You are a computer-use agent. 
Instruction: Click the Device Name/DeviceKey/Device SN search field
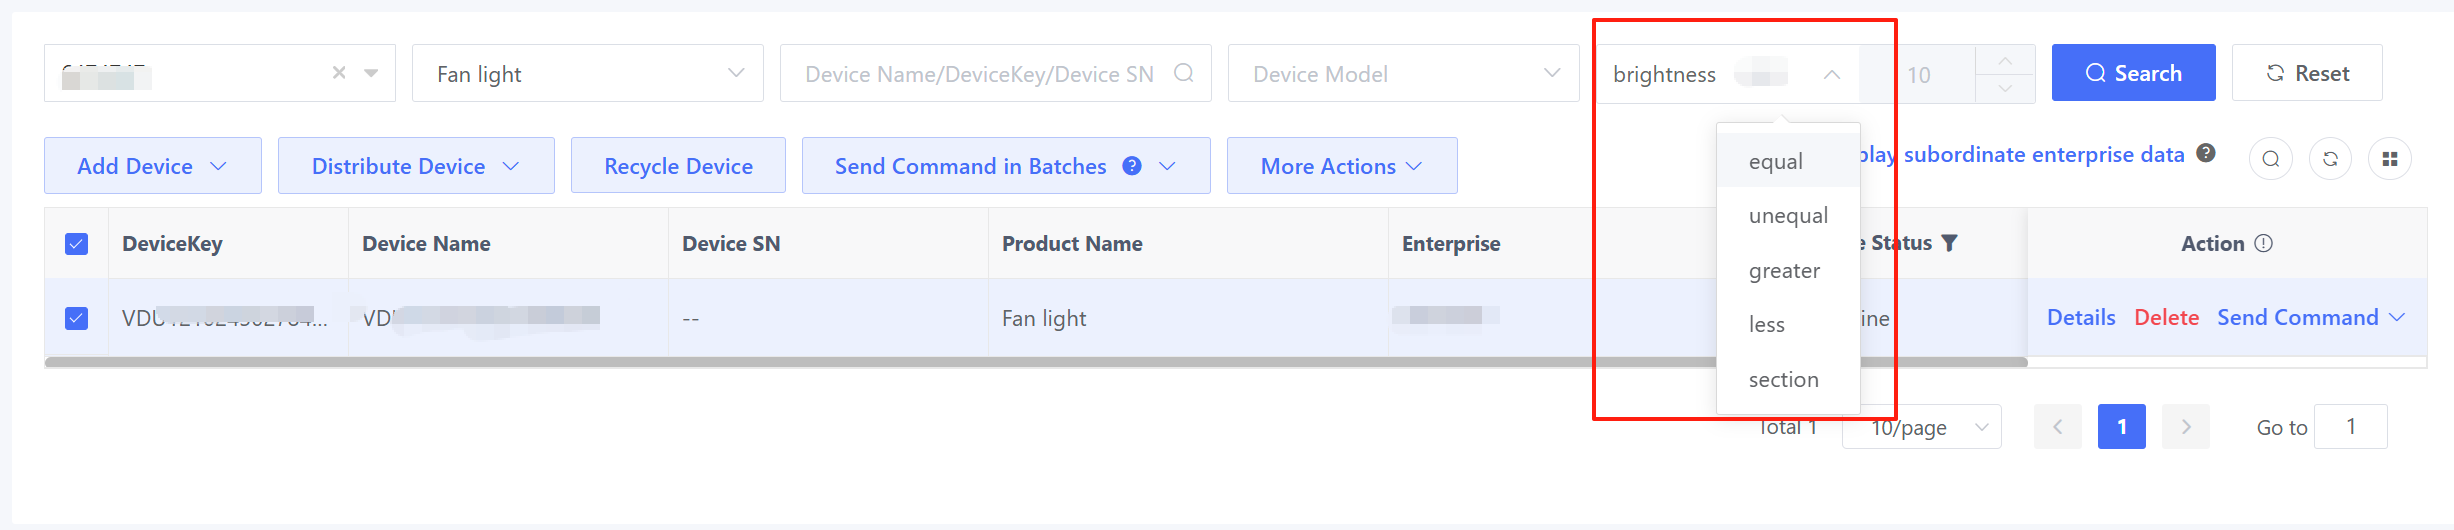(980, 74)
